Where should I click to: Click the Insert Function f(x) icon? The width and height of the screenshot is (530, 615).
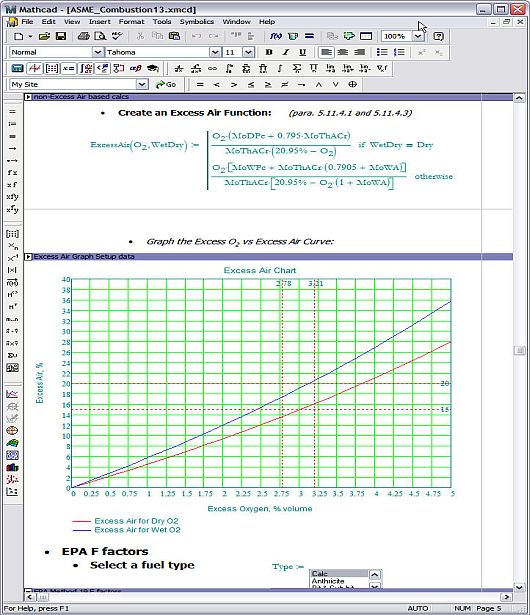point(275,36)
